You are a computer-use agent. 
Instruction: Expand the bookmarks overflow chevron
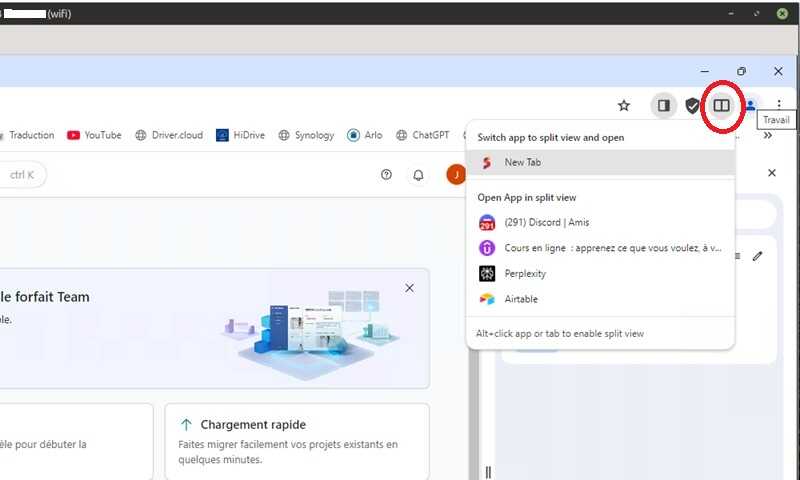(767, 136)
